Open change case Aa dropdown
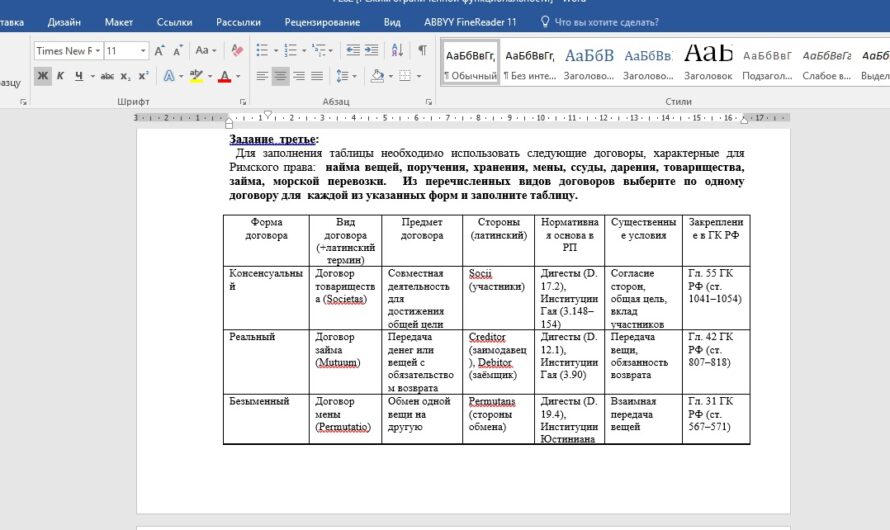The width and height of the screenshot is (890, 530). pyautogui.click(x=205, y=51)
